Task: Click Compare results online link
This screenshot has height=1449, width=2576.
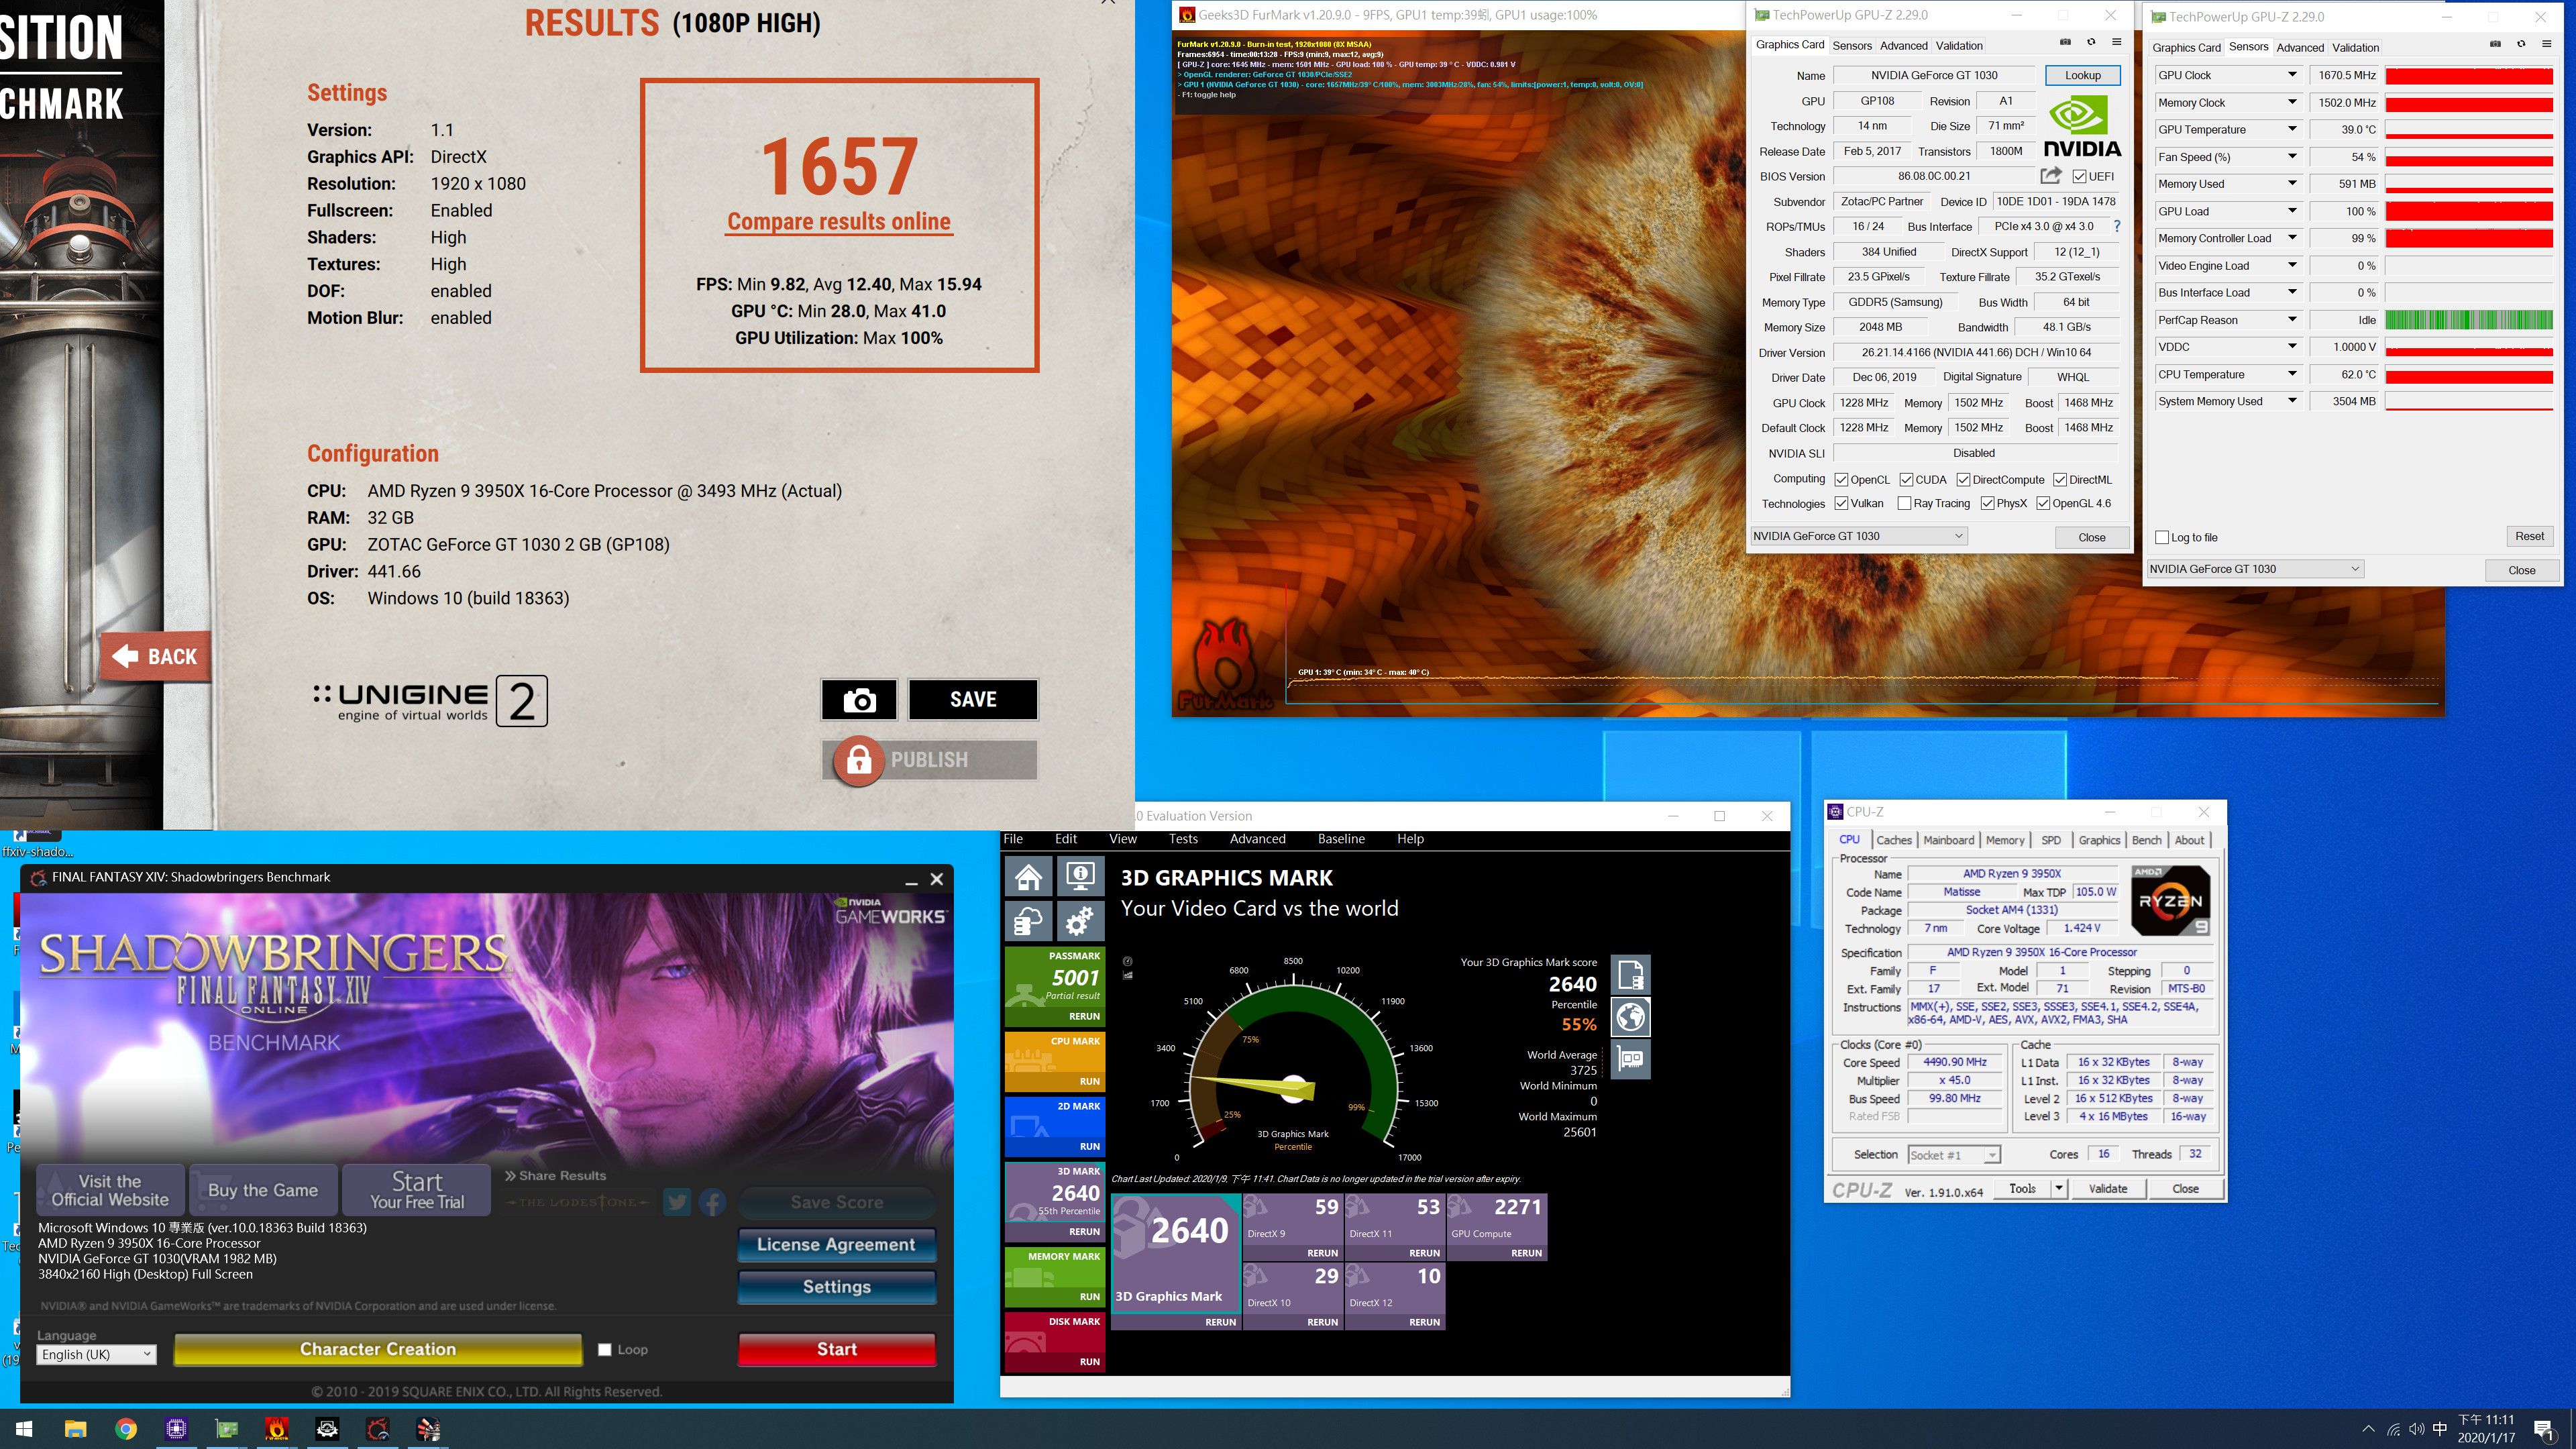Action: click(x=838, y=222)
